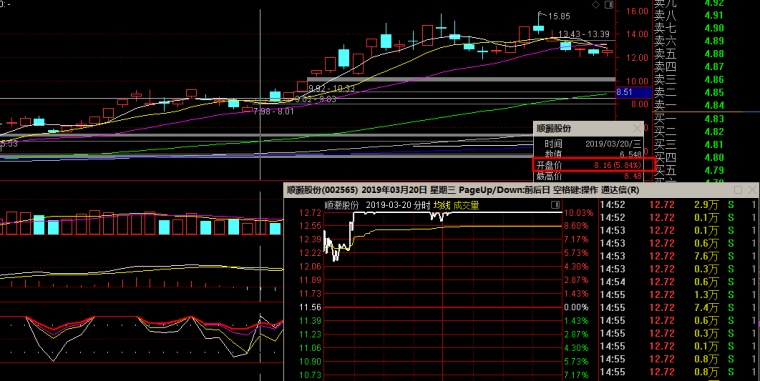Image resolution: width=760 pixels, height=381 pixels.
Task: Select the yellow 均线 indicator label
Action: click(x=442, y=206)
